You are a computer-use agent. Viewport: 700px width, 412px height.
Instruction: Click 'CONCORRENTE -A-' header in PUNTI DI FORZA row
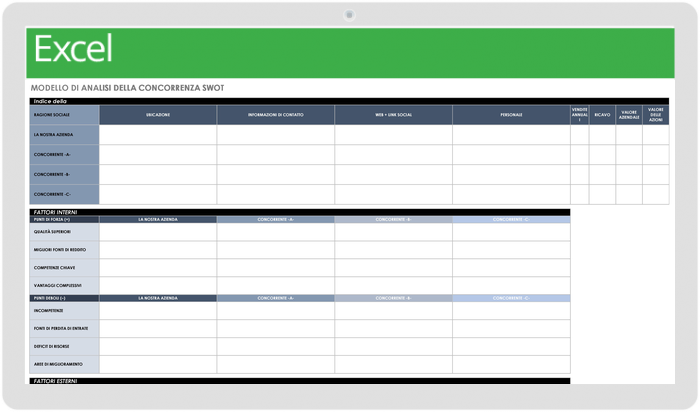[275, 220]
